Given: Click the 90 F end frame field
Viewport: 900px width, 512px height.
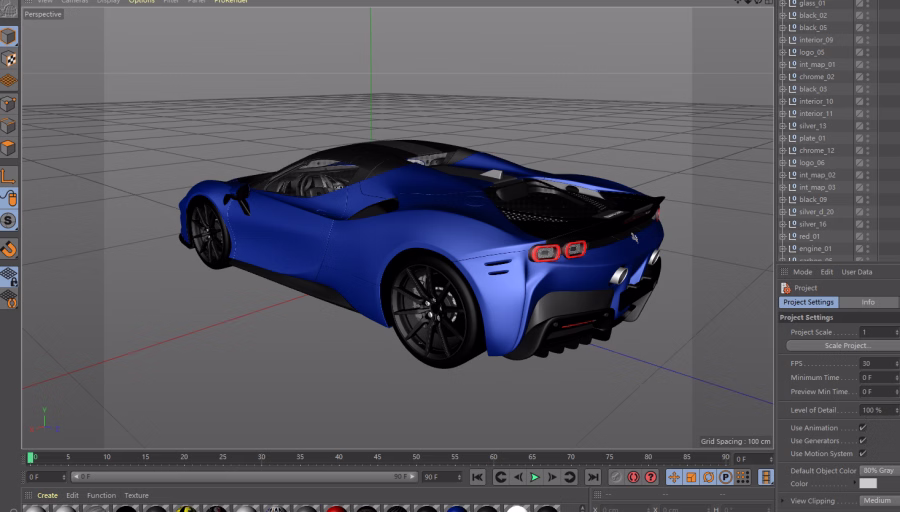Looking at the screenshot, I should (x=441, y=477).
